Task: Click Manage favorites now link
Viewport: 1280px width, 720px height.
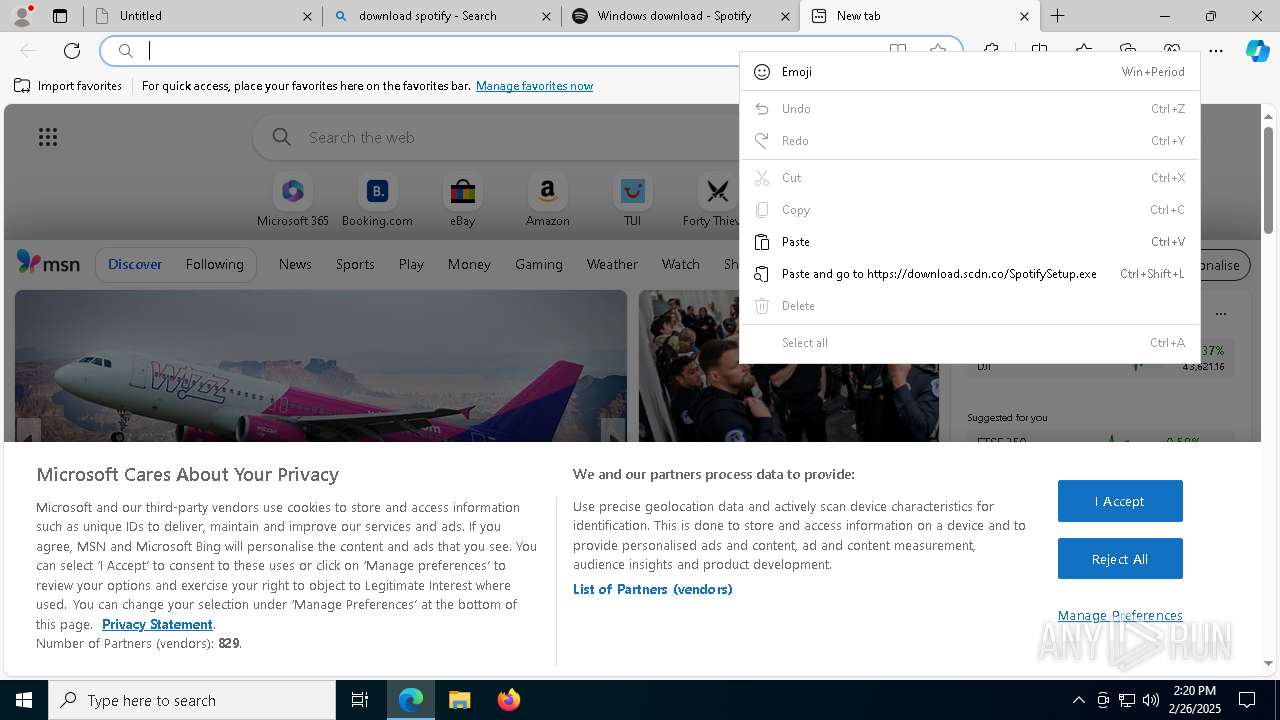Action: (534, 86)
